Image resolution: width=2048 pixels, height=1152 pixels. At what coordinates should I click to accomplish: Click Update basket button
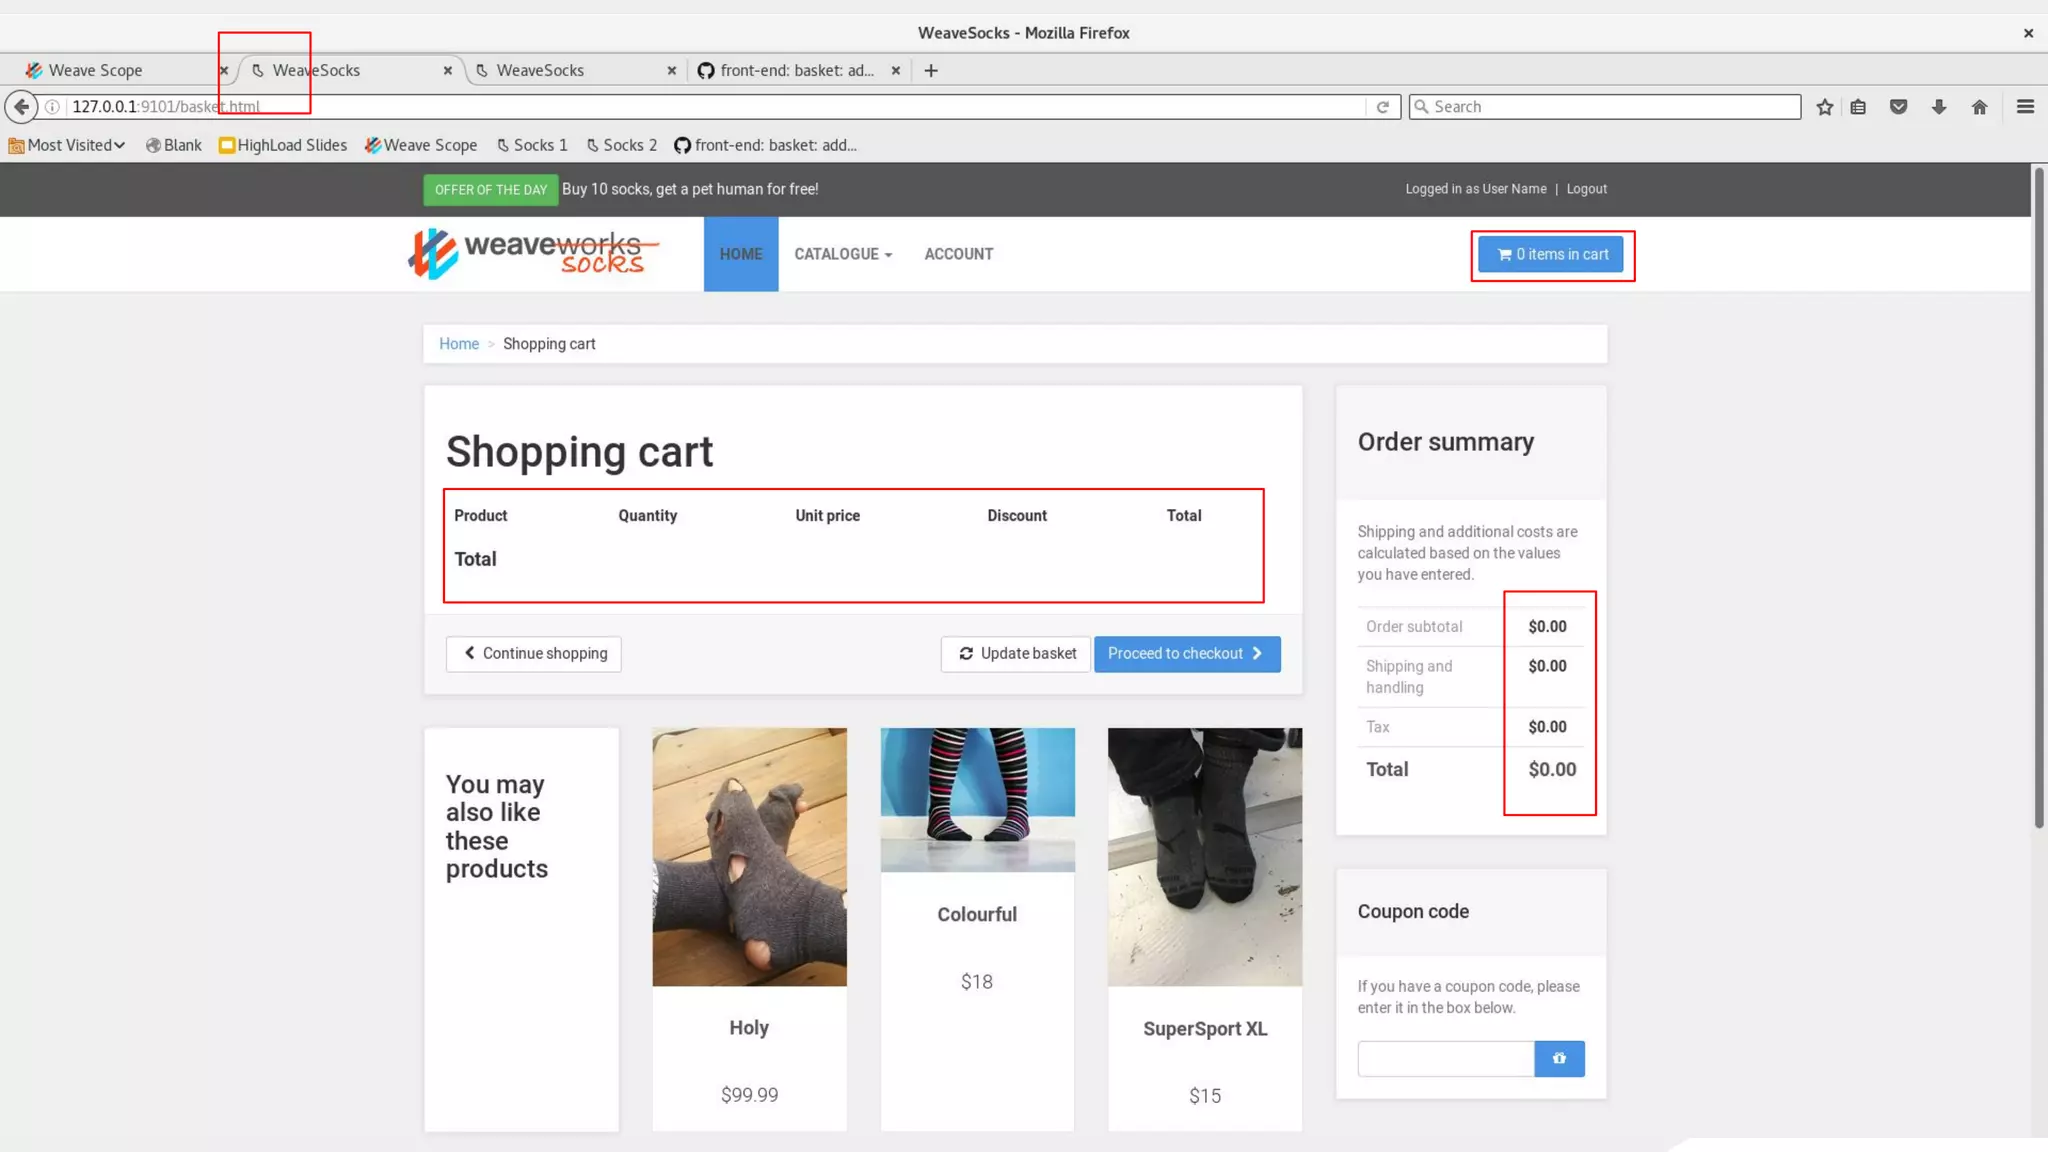(1016, 654)
